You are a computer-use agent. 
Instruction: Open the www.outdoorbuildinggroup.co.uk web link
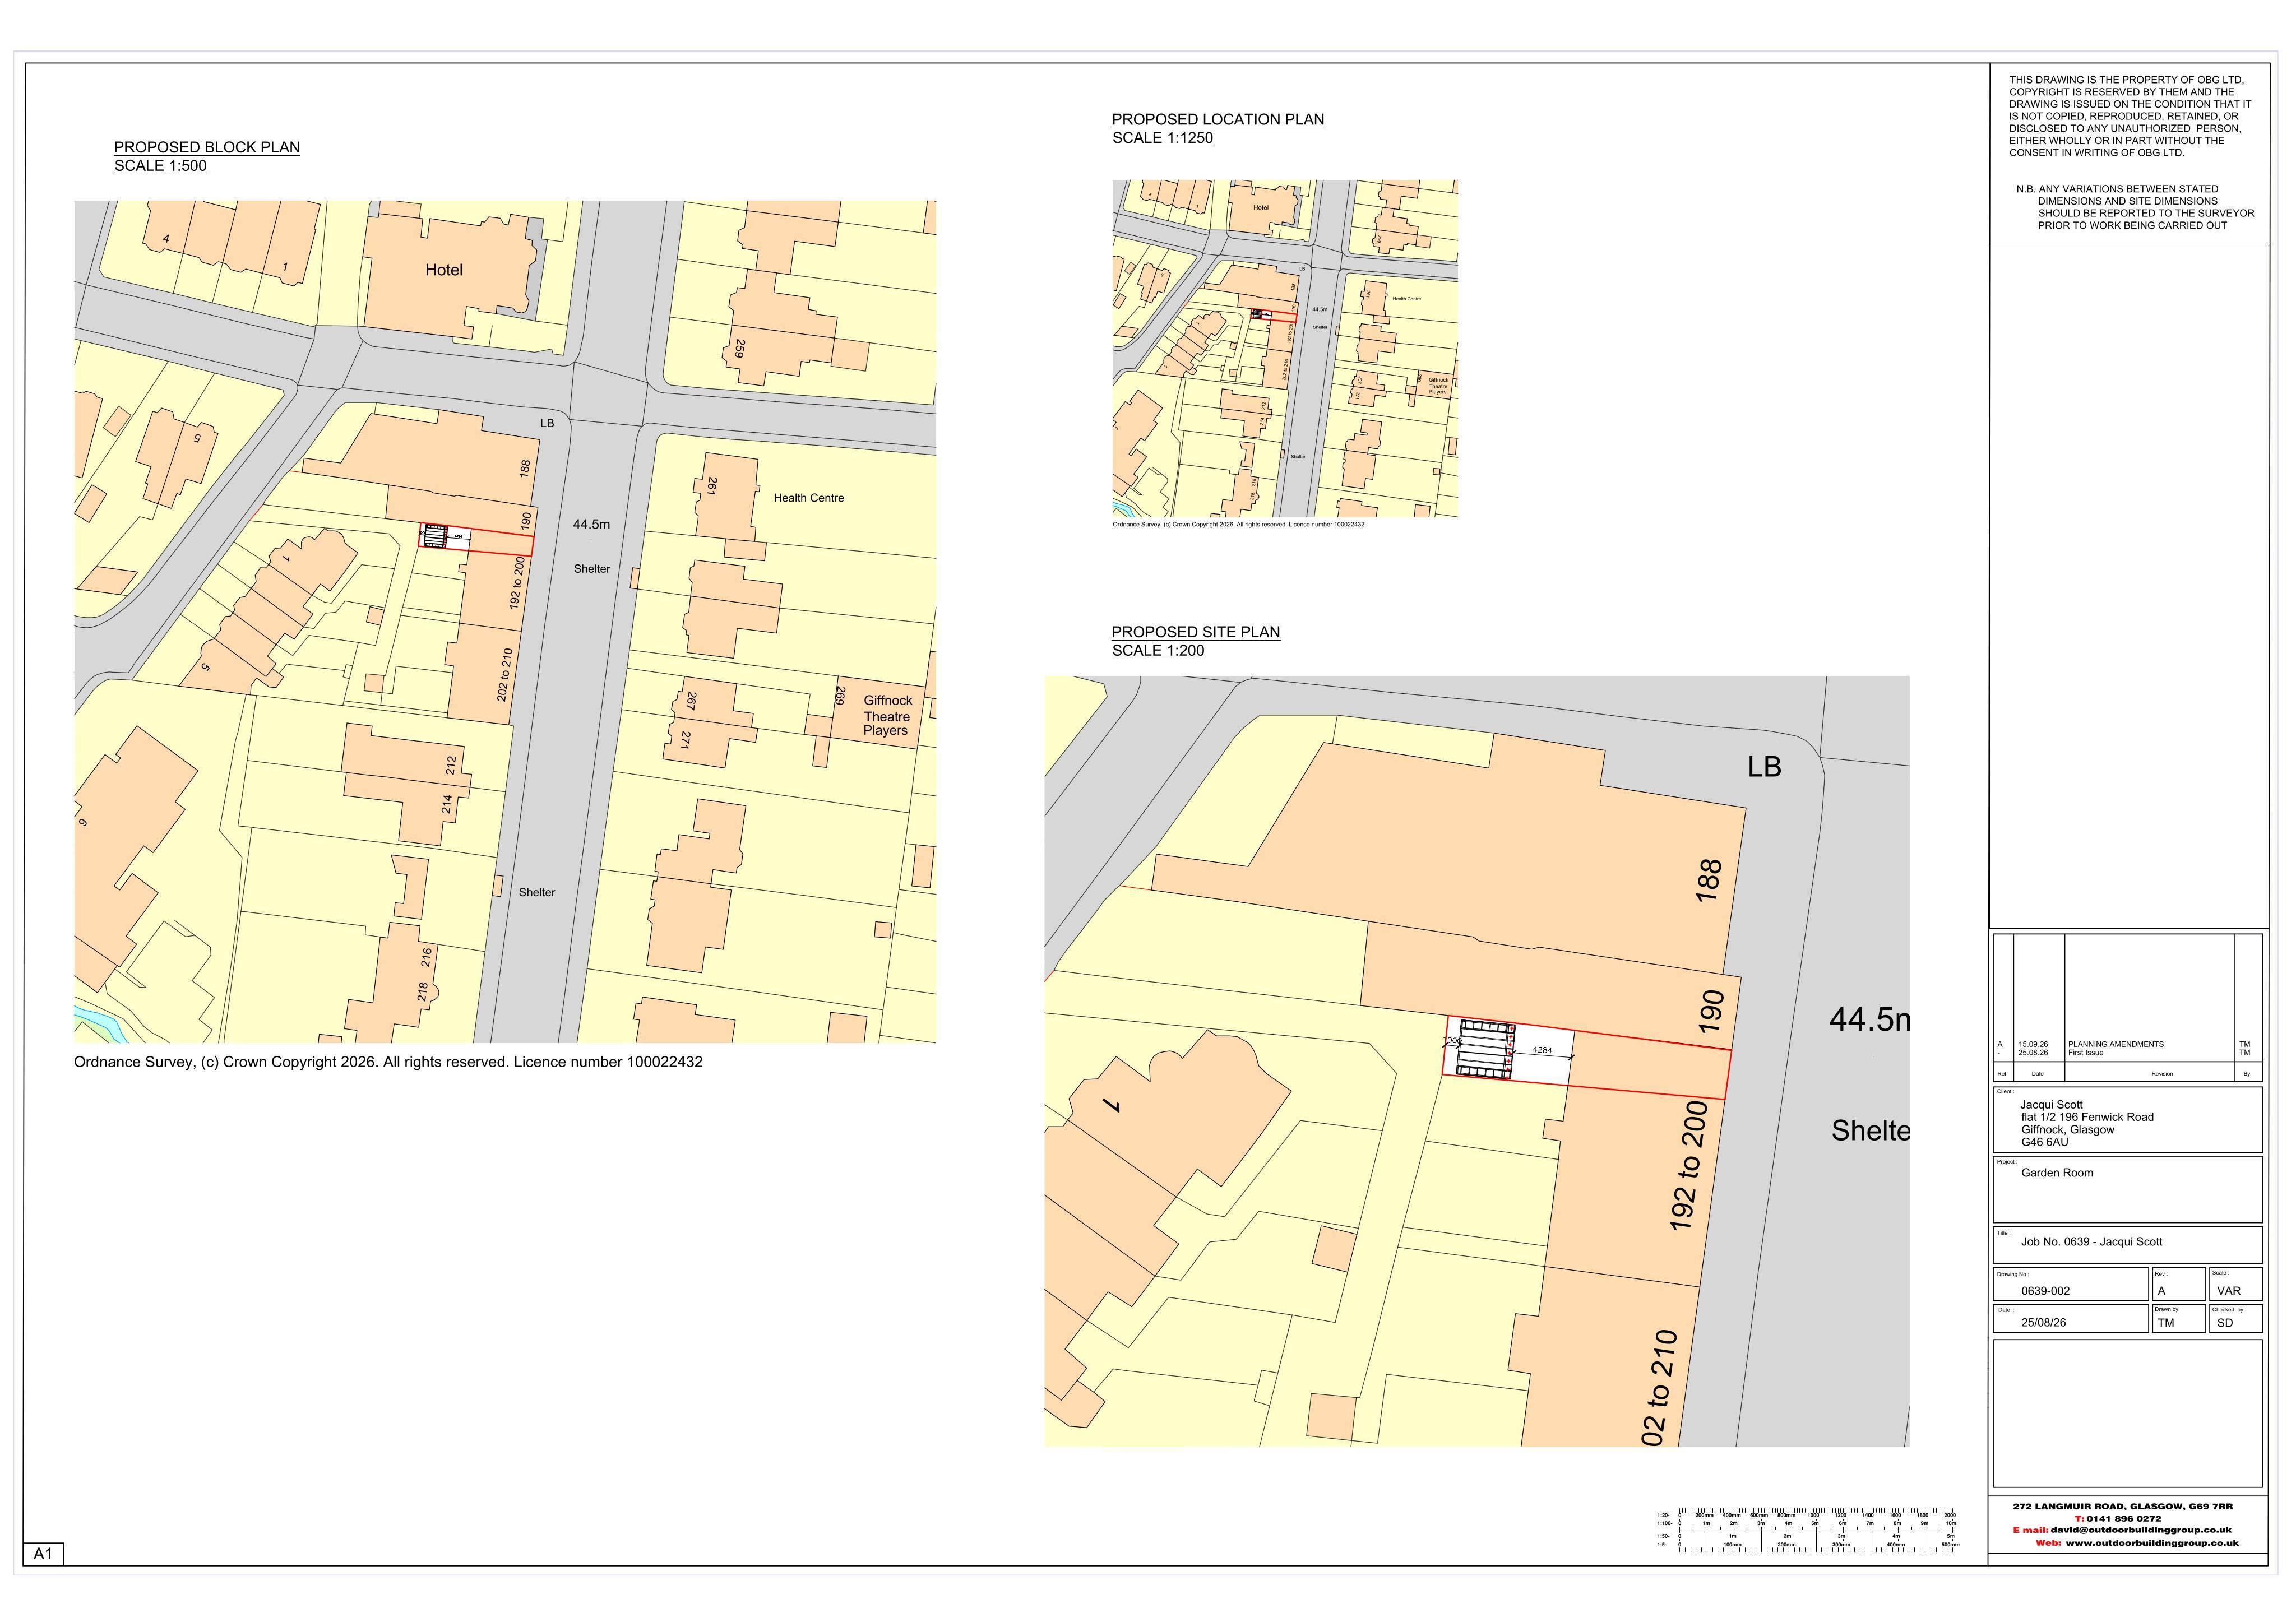[x=2152, y=1543]
